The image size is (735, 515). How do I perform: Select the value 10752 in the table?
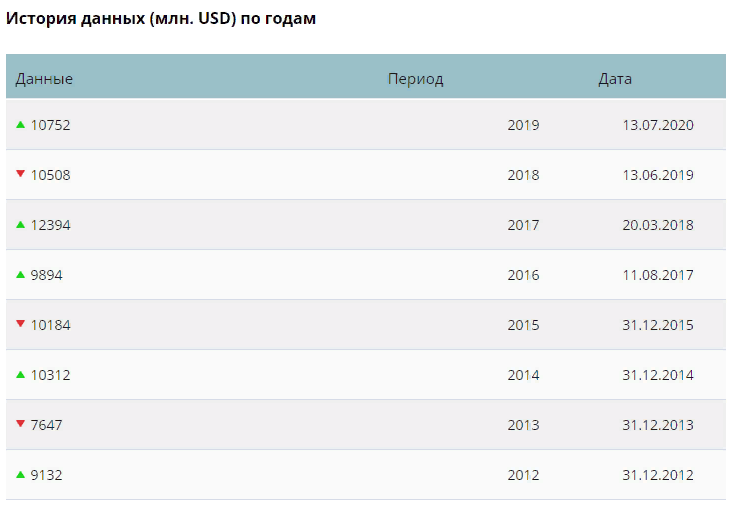click(51, 125)
